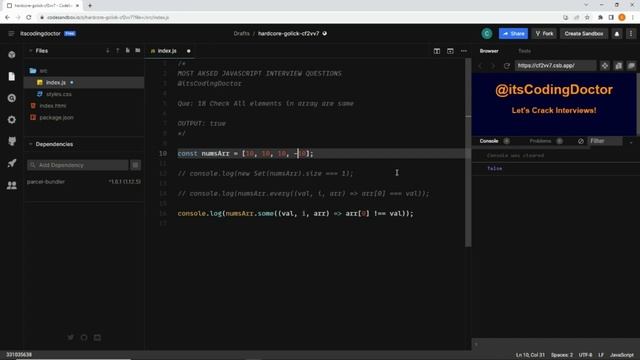Collapse the Files section
640x360 pixels.
click(30, 51)
